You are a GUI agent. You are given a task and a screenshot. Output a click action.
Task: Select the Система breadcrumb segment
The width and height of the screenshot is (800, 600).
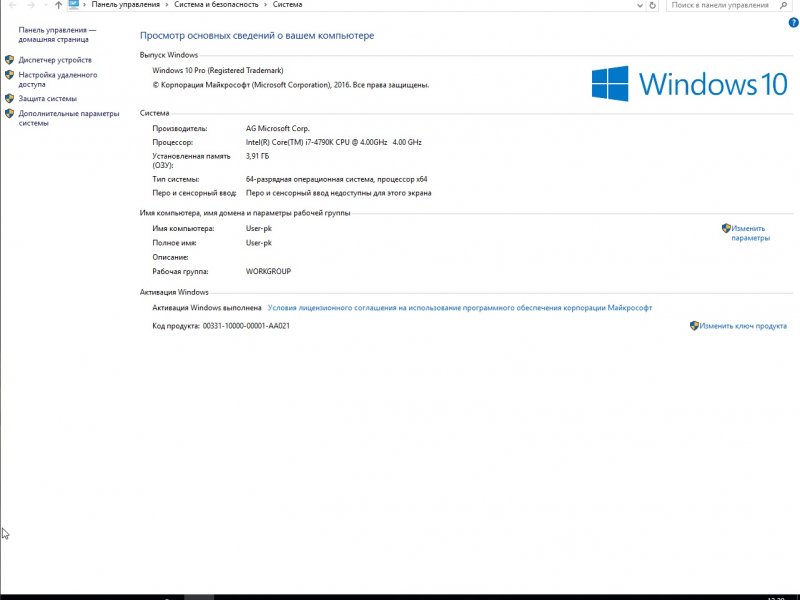[x=287, y=5]
